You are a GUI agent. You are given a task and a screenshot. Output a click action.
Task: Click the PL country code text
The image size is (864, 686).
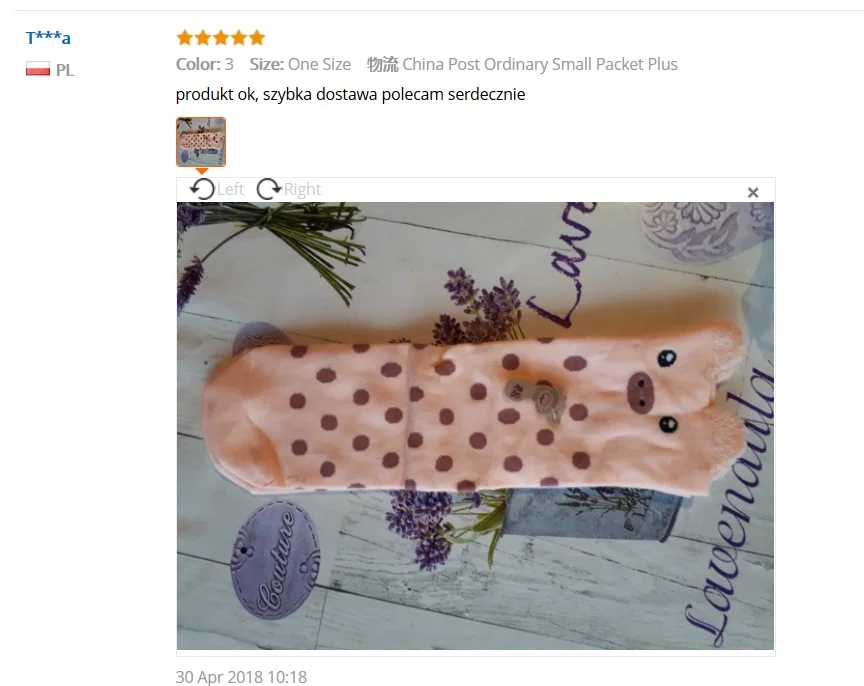click(65, 70)
